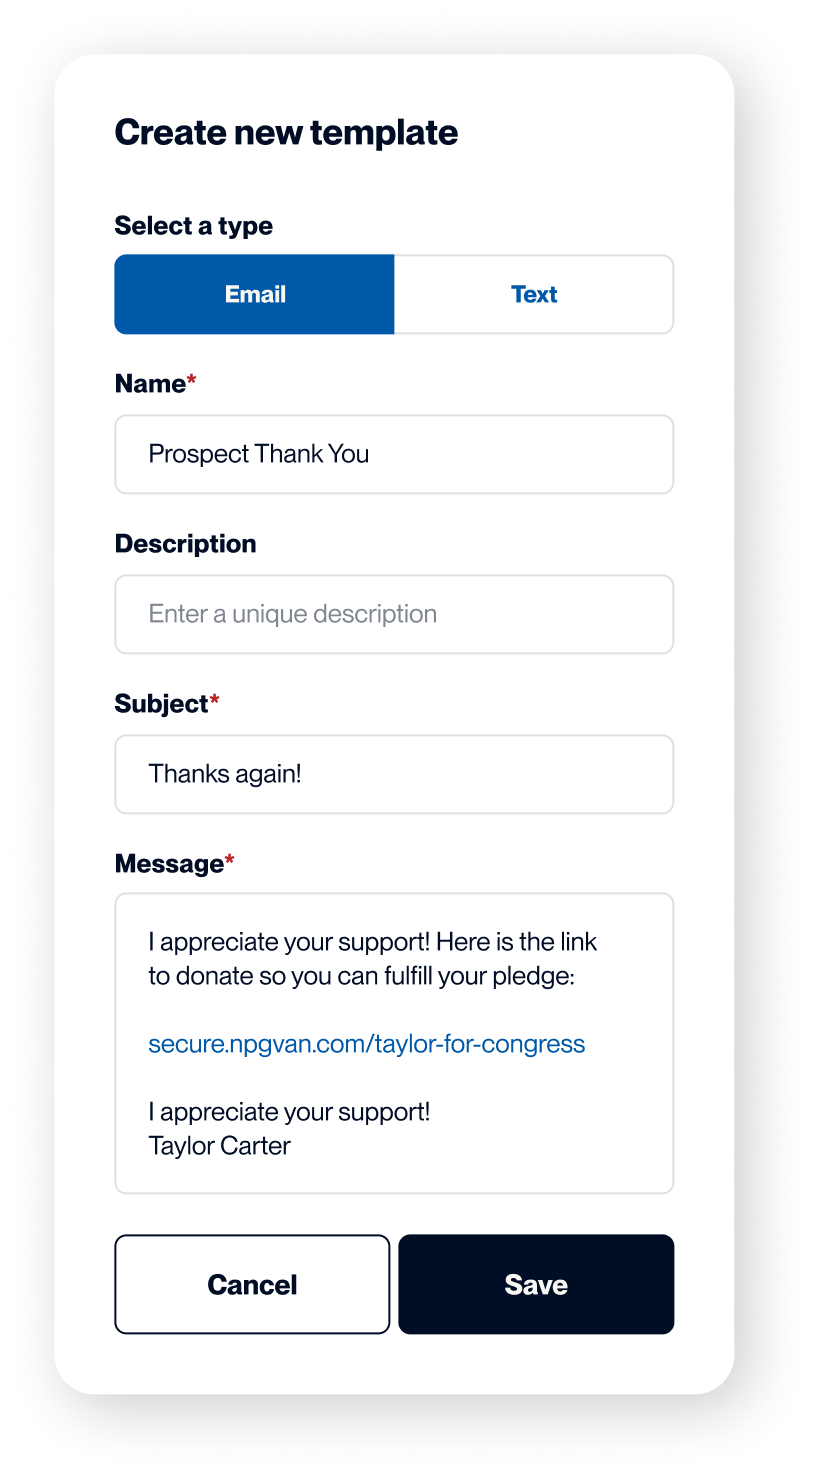This screenshot has width=816, height=1476.
Task: Click the Name input field
Action: pos(394,454)
